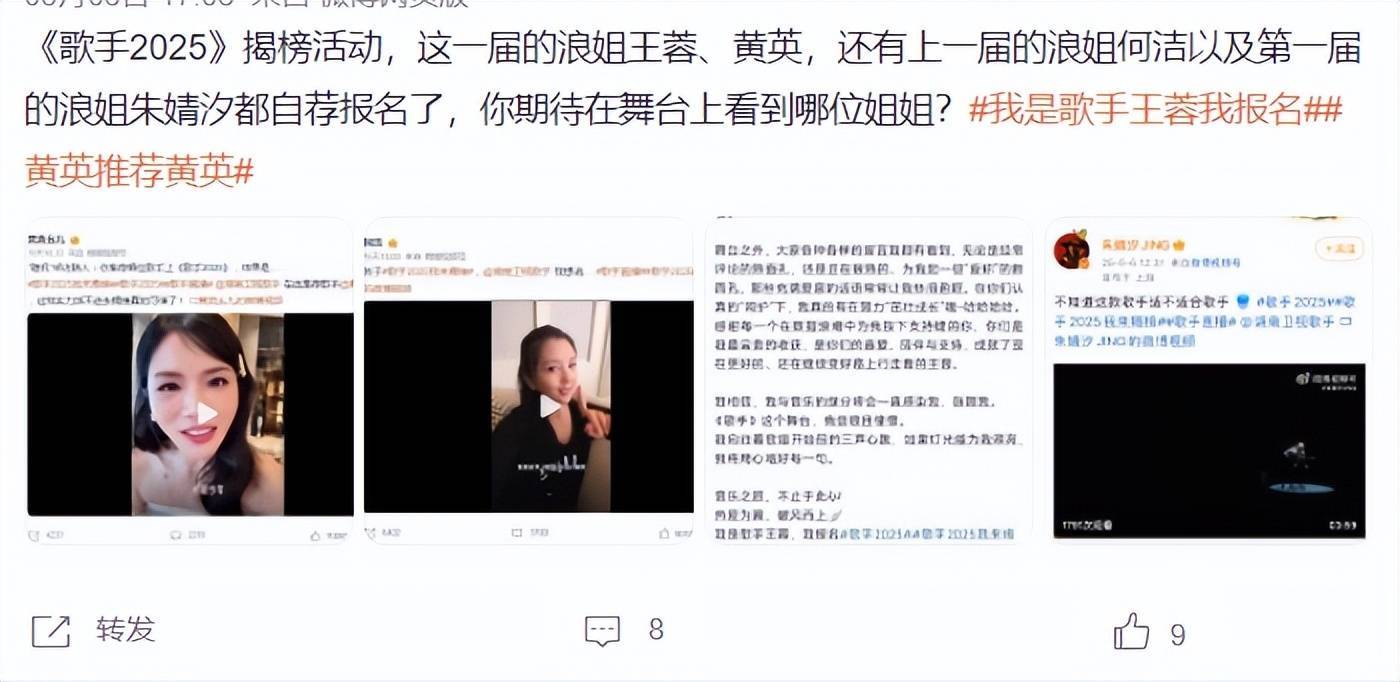Viewport: 1400px width, 682px height.
Task: Open comments via the speech bubble icon
Action: point(602,631)
